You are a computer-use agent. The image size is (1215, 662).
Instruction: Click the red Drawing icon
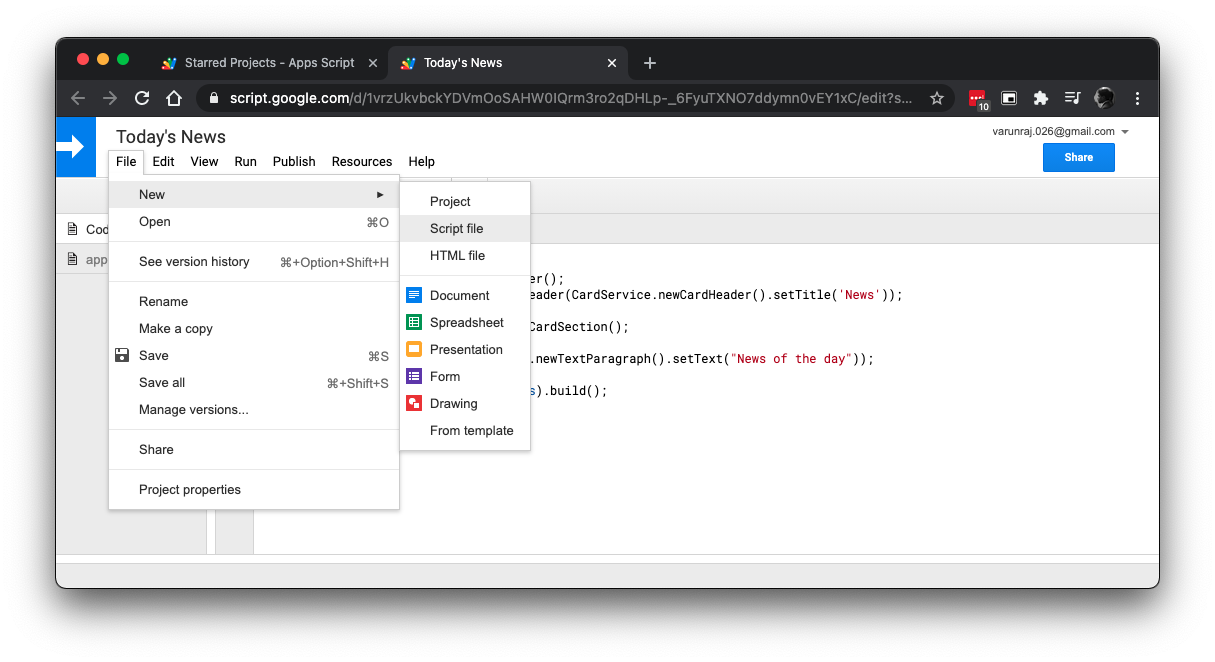tap(413, 403)
